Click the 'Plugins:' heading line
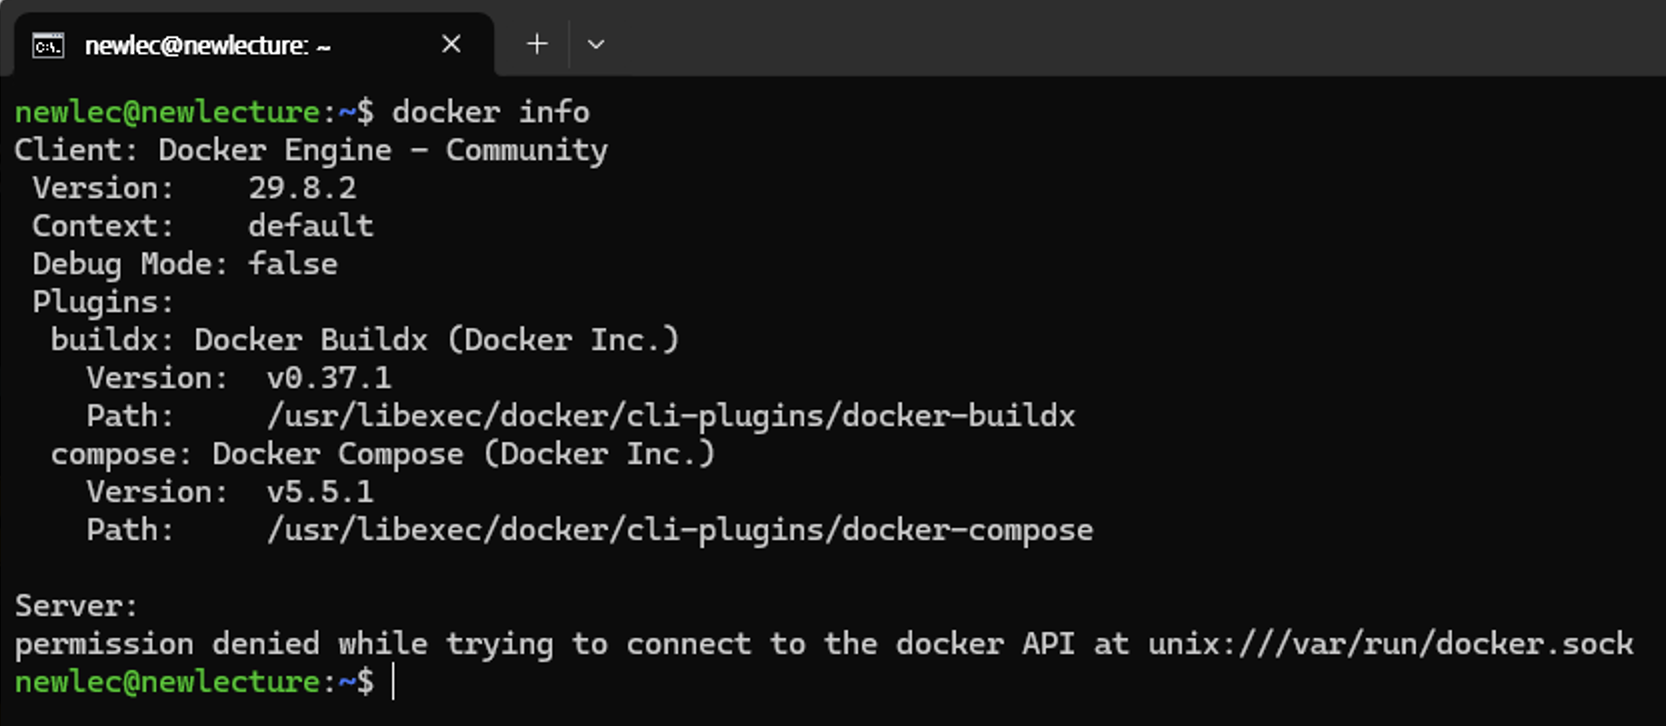The image size is (1666, 726). point(103,302)
